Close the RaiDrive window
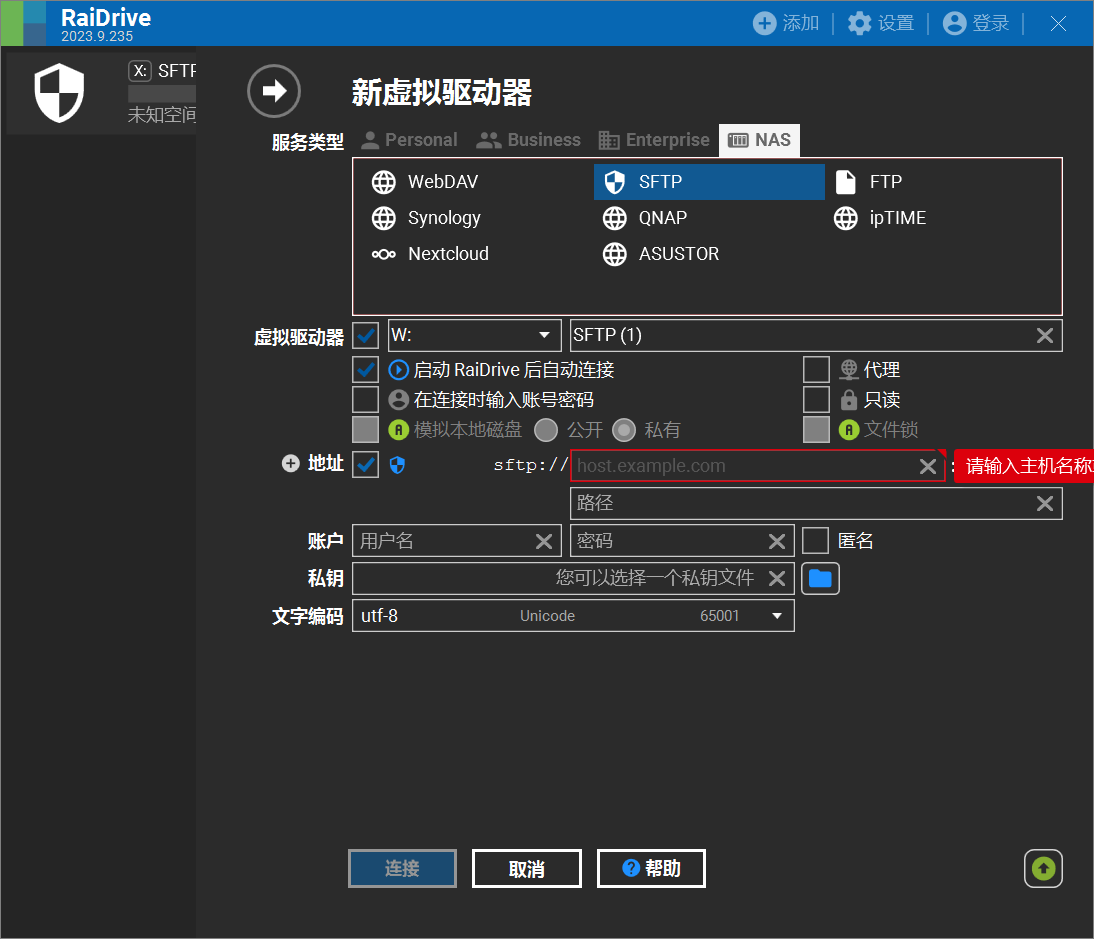Viewport: 1094px width, 939px height. click(x=1058, y=24)
